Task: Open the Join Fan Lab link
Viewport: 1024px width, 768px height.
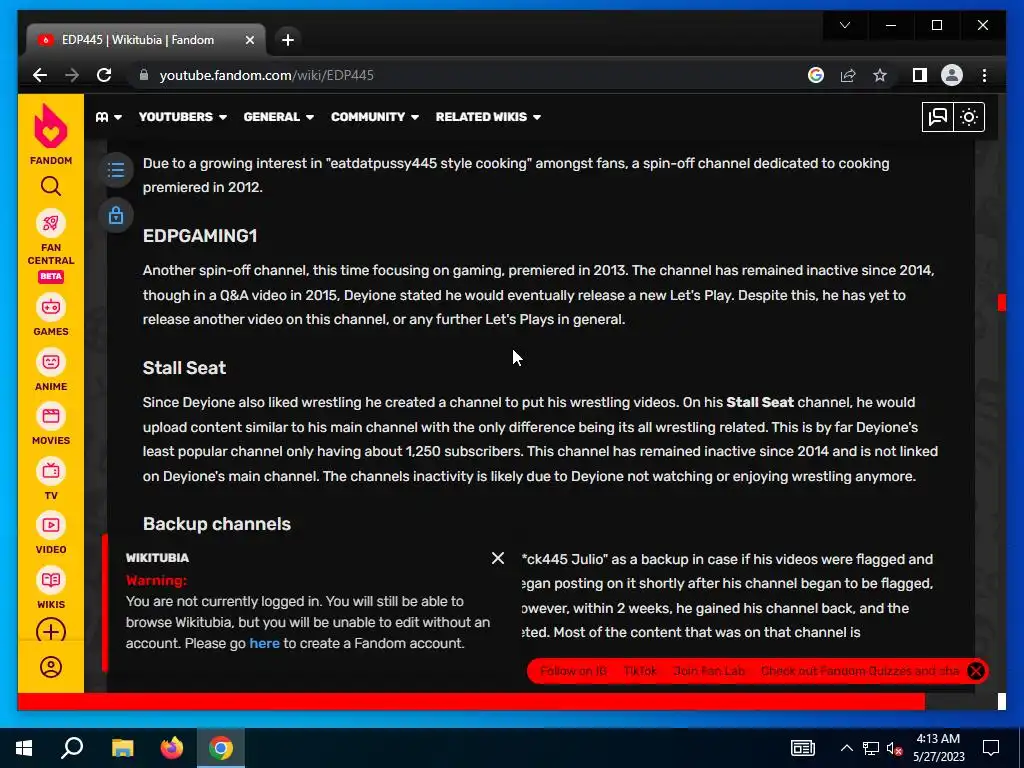Action: coord(709,671)
